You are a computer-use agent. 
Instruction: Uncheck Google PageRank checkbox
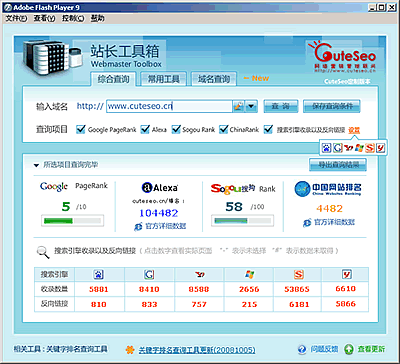[81, 130]
